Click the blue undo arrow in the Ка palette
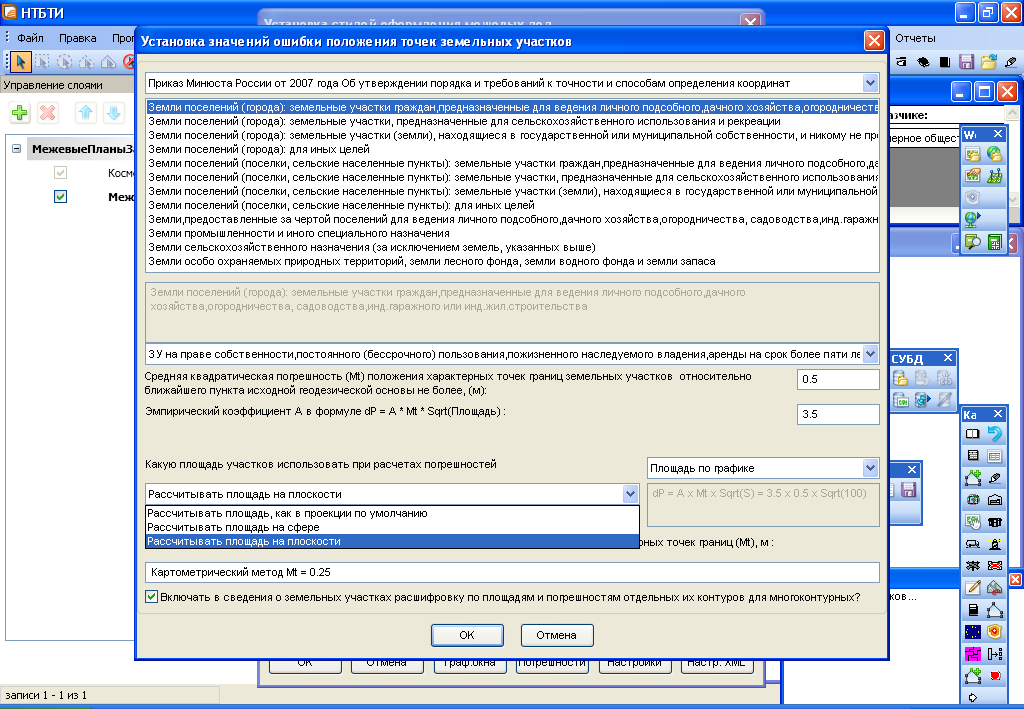Viewport: 1024px width, 709px height. point(995,433)
